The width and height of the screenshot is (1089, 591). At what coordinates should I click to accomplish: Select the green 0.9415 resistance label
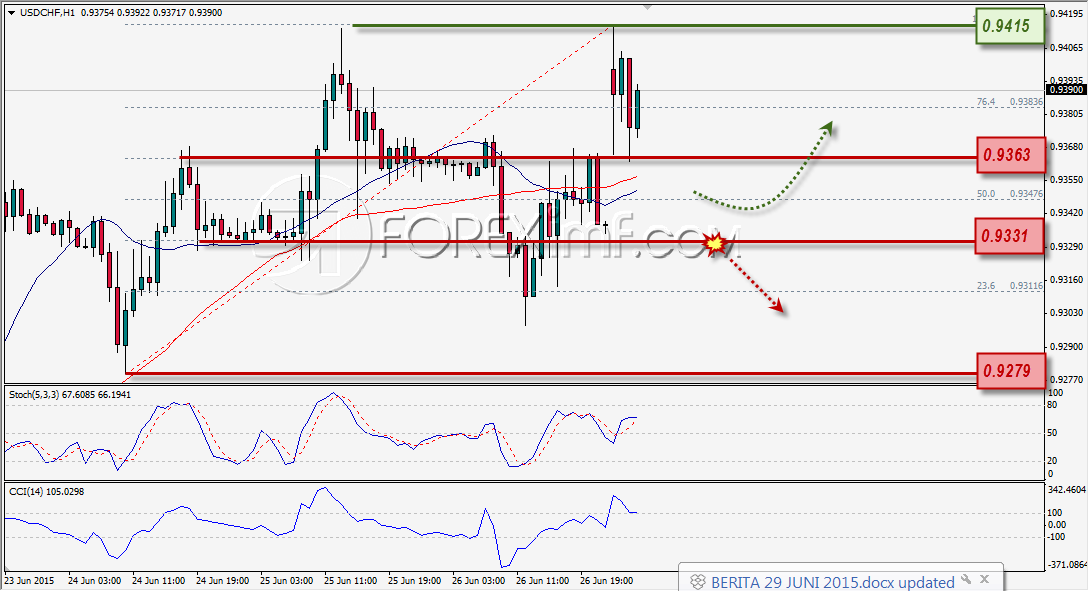click(x=1010, y=26)
